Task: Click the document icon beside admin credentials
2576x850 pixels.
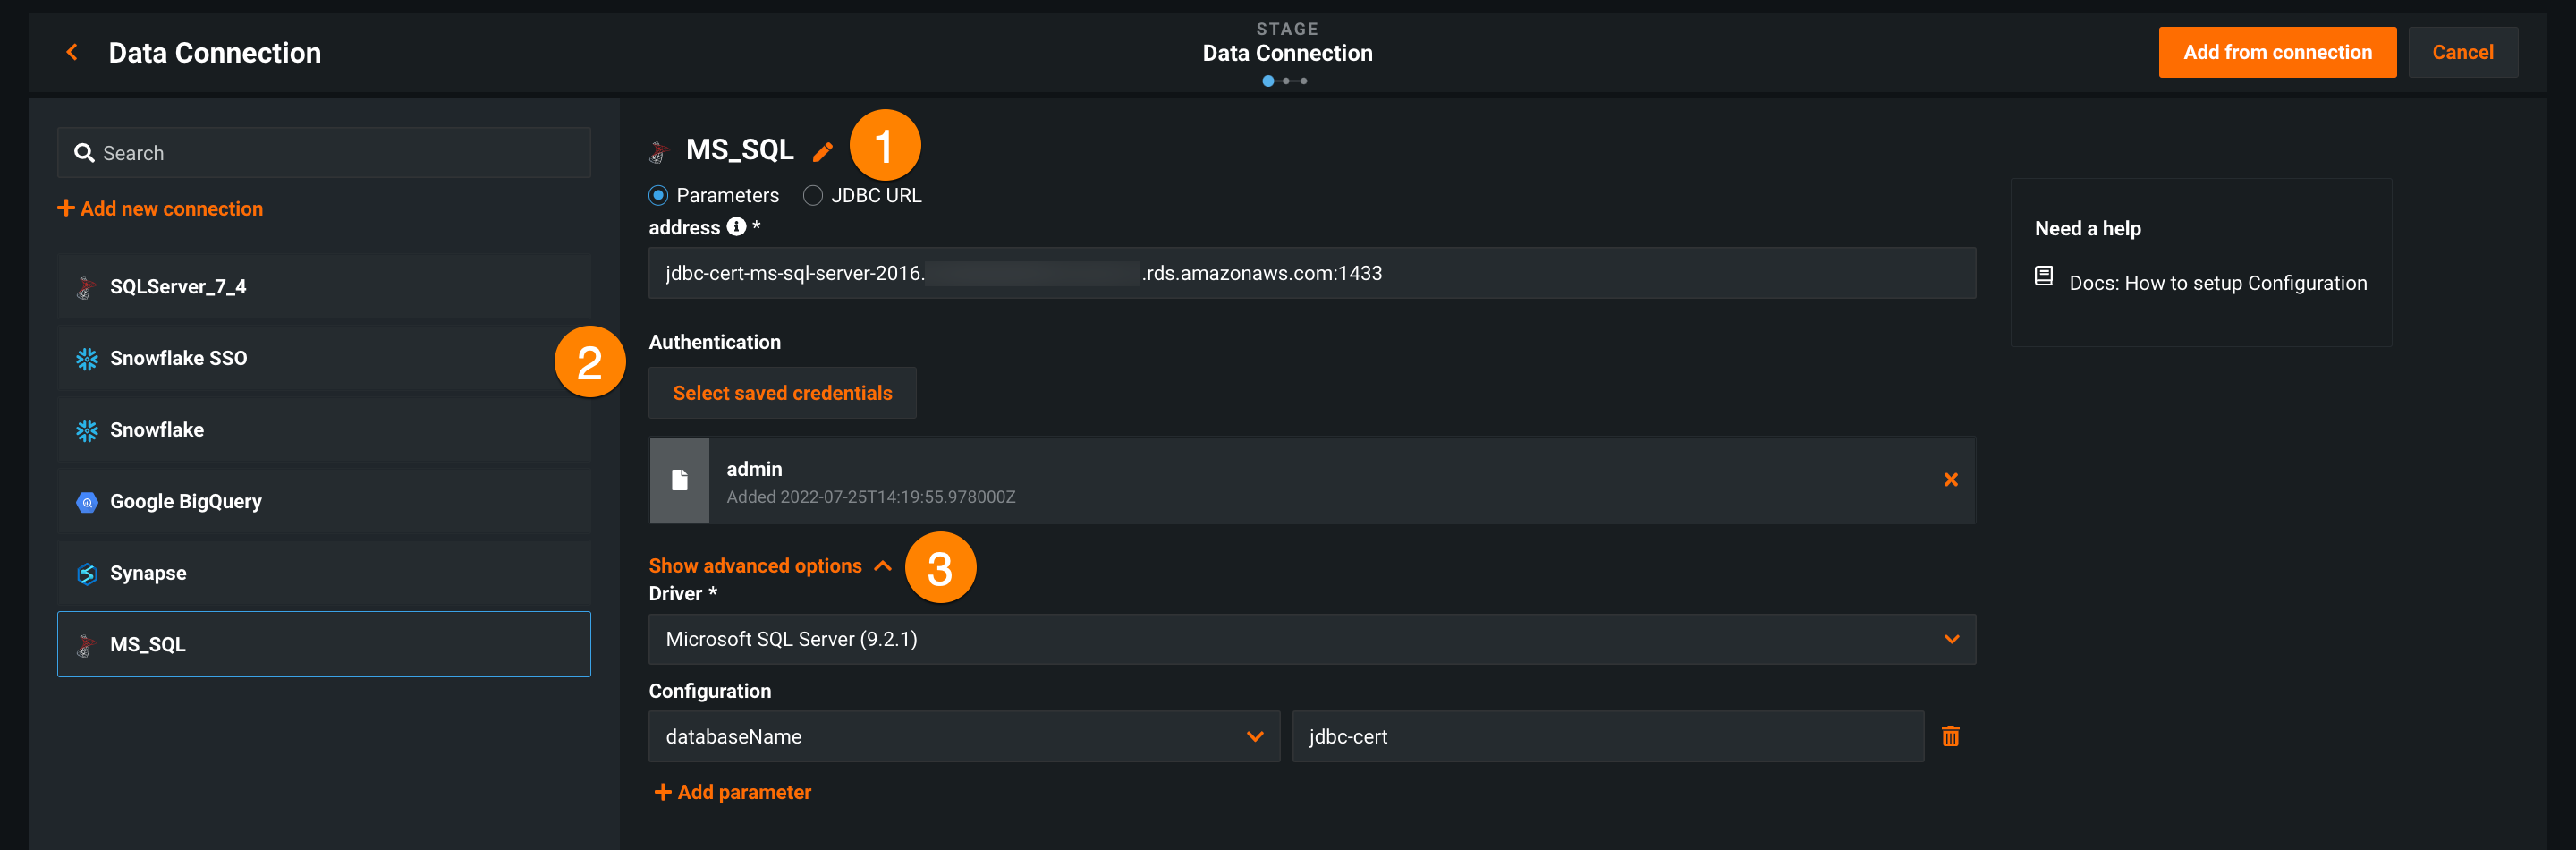Action: tap(679, 481)
